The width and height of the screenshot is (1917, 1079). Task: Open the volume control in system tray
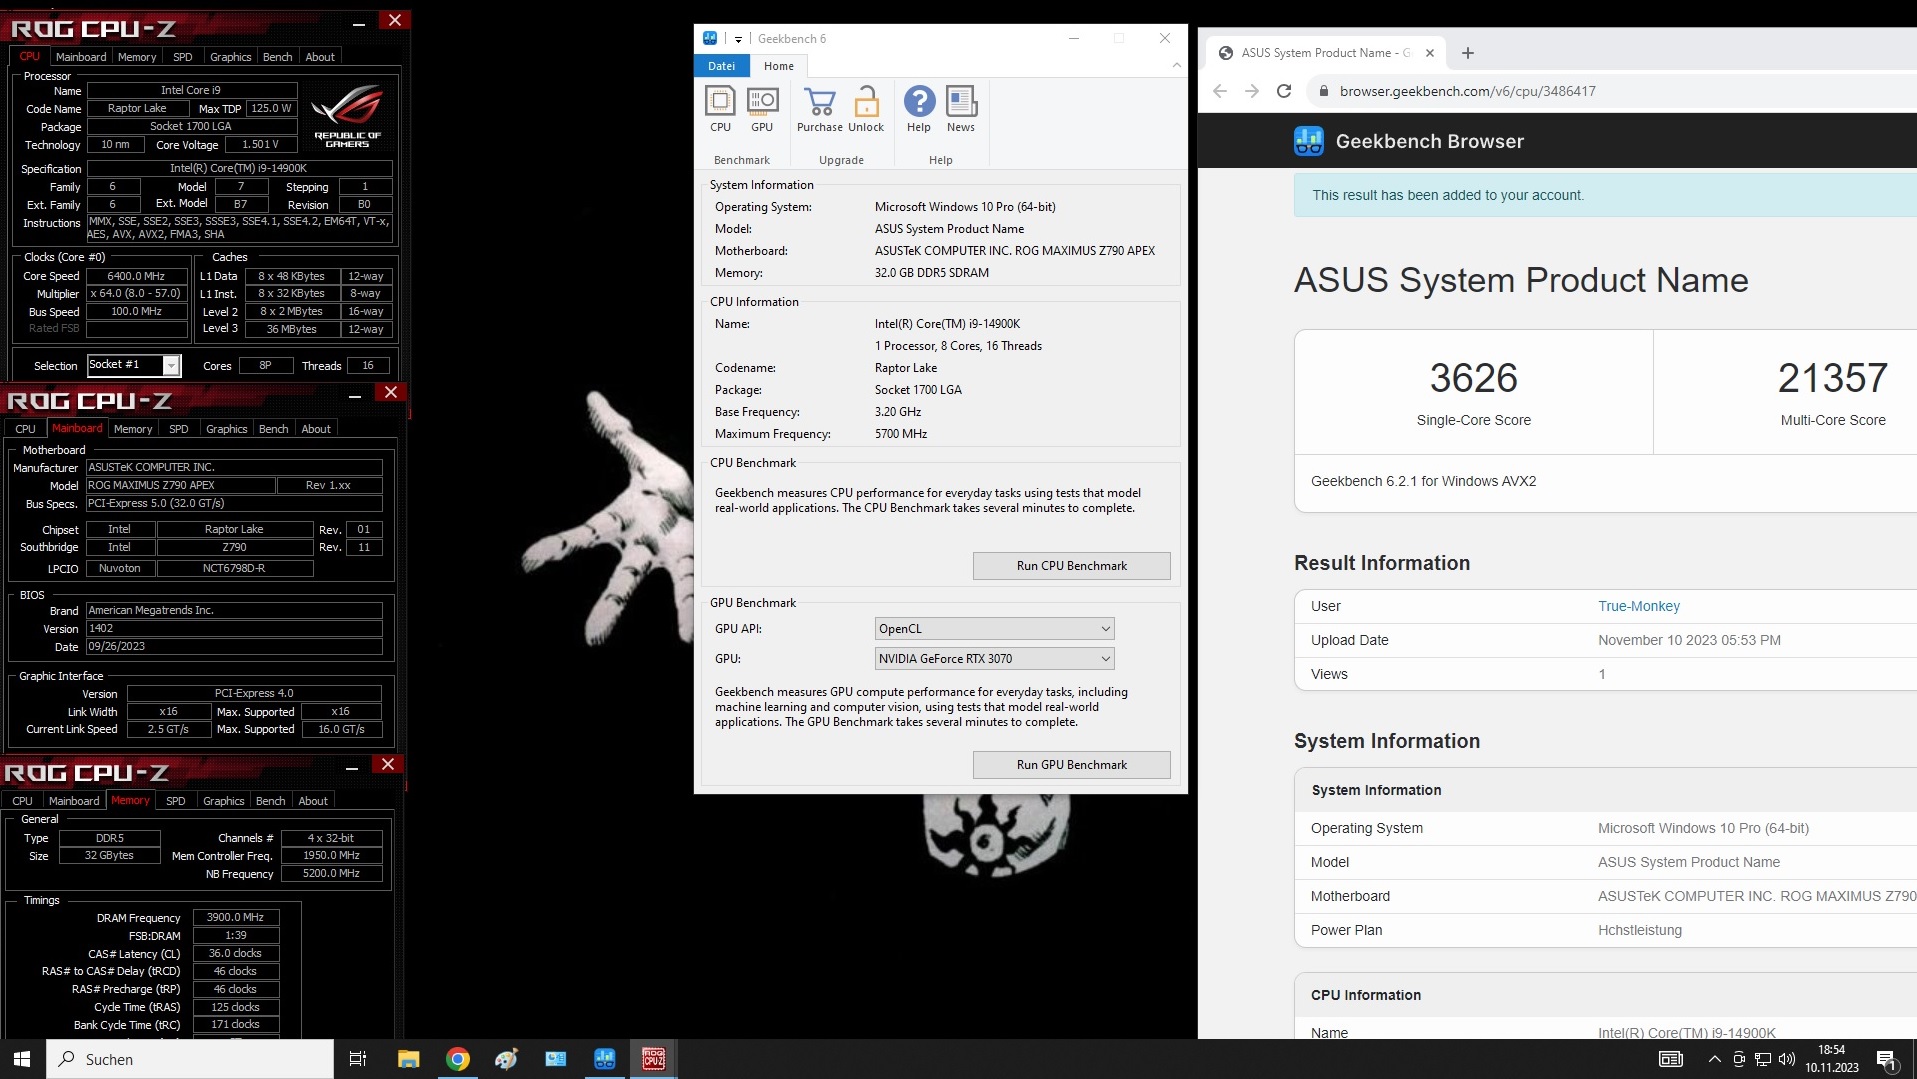[1786, 1059]
